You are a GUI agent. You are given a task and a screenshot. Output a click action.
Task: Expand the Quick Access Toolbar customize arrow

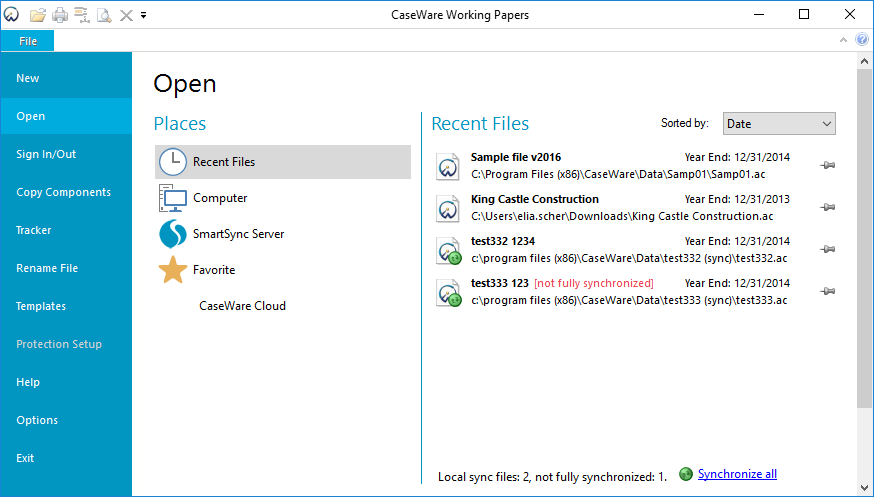tap(143, 15)
